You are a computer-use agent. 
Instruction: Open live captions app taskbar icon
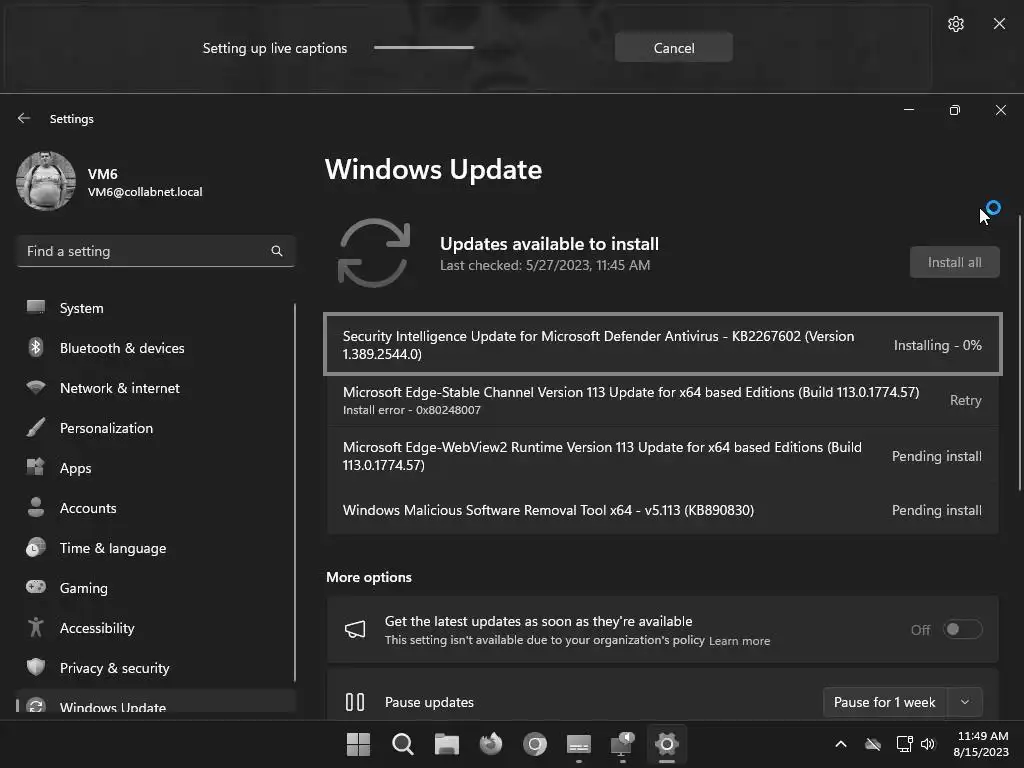579,744
